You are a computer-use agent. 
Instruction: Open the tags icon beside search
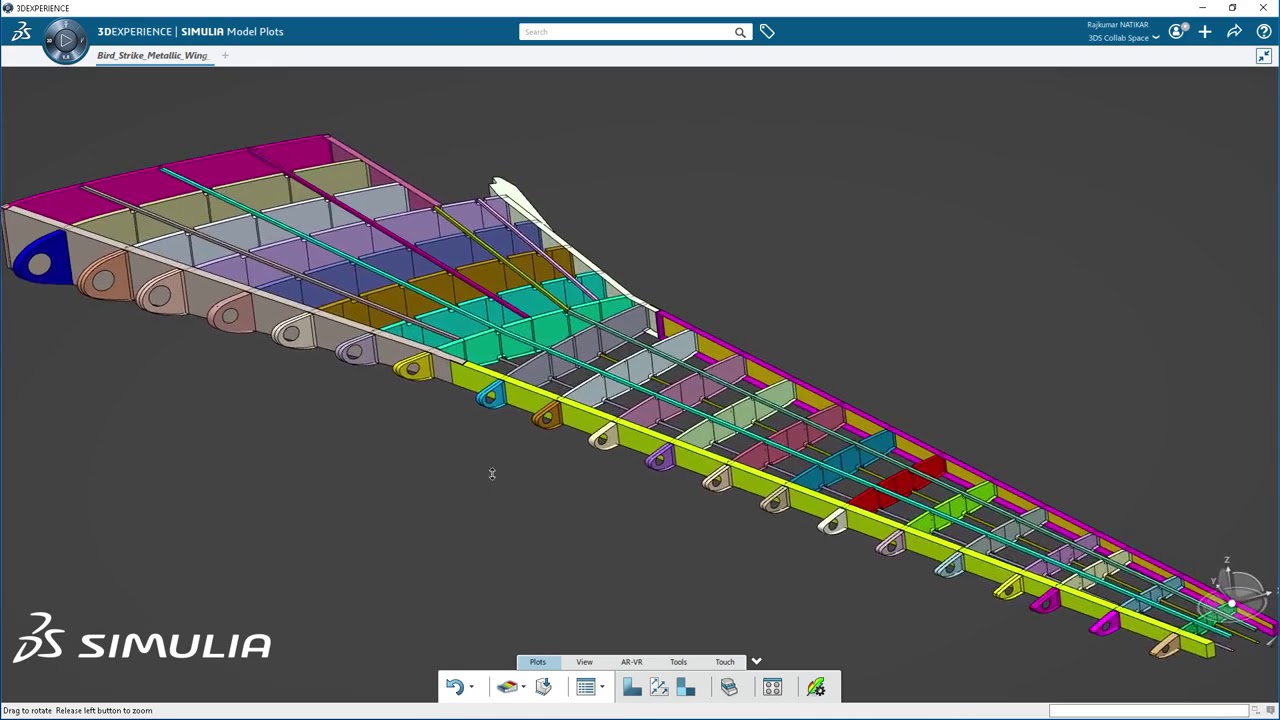[x=767, y=32]
